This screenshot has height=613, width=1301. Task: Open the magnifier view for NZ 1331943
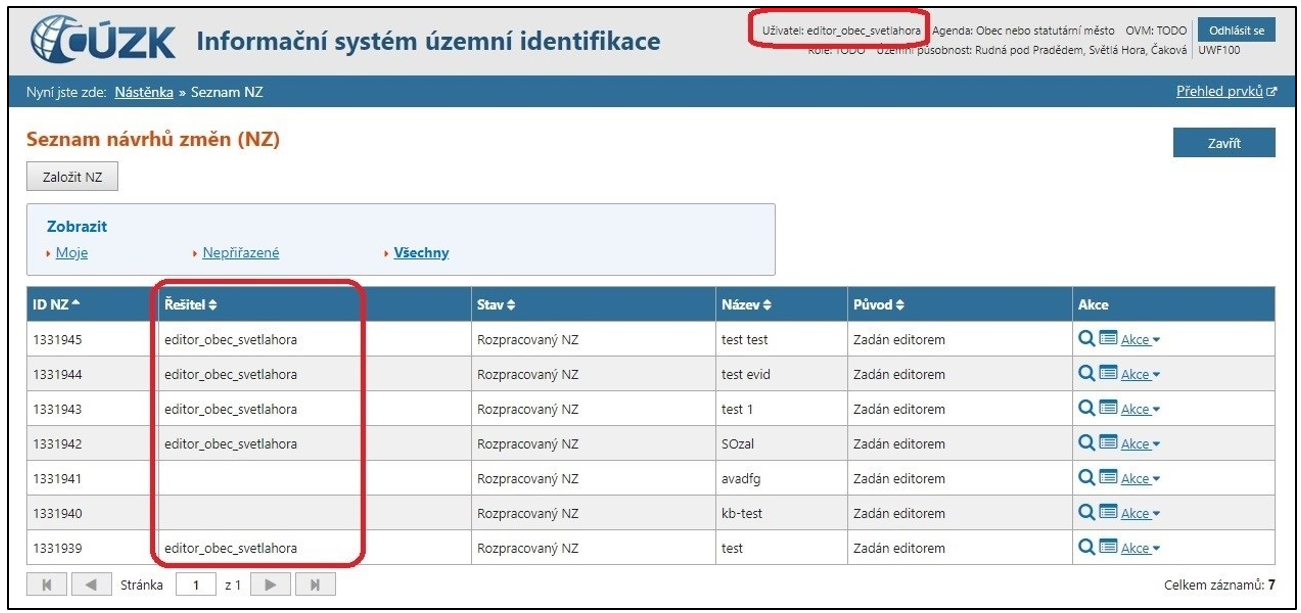coord(1086,409)
